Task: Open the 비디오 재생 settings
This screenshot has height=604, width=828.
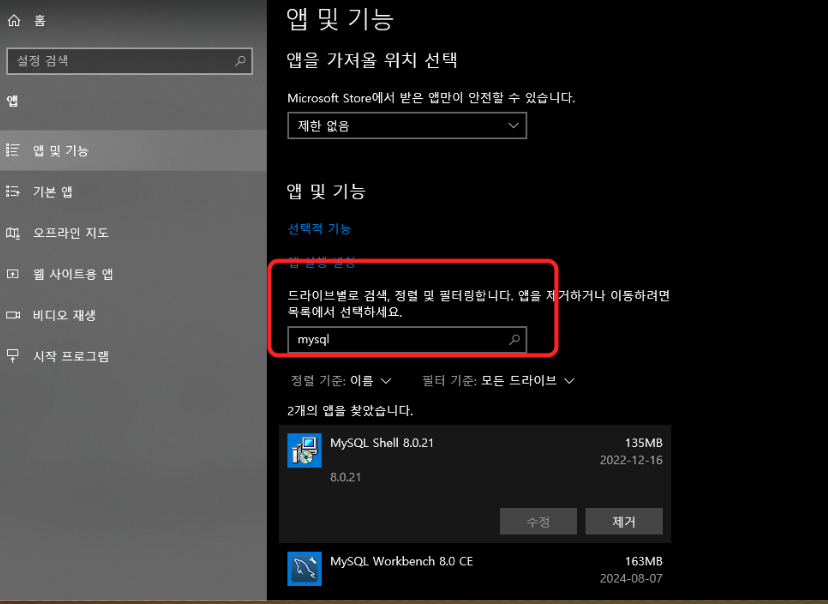Action: coord(133,315)
